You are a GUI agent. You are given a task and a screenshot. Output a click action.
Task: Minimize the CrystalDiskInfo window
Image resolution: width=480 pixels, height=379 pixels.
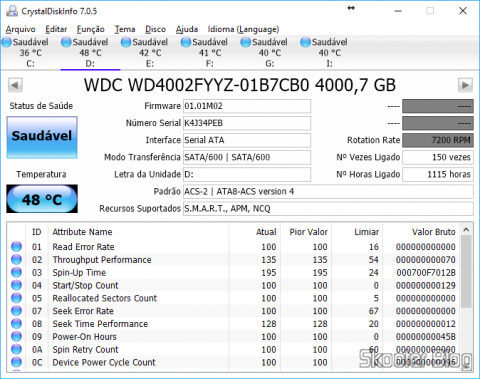[x=398, y=11]
